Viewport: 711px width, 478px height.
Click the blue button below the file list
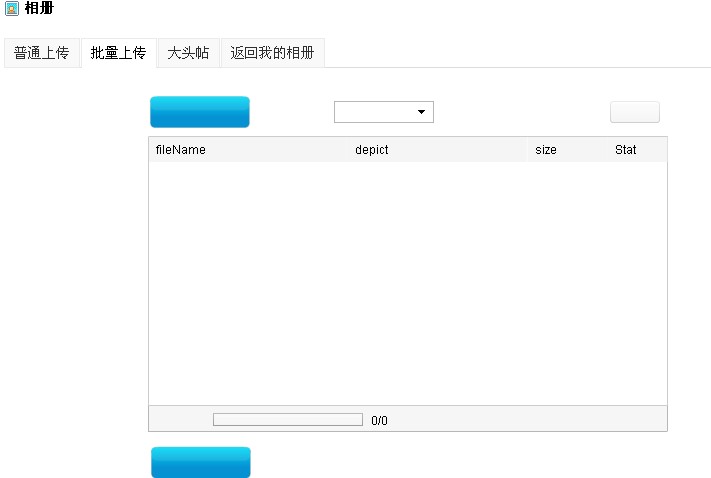click(x=201, y=462)
